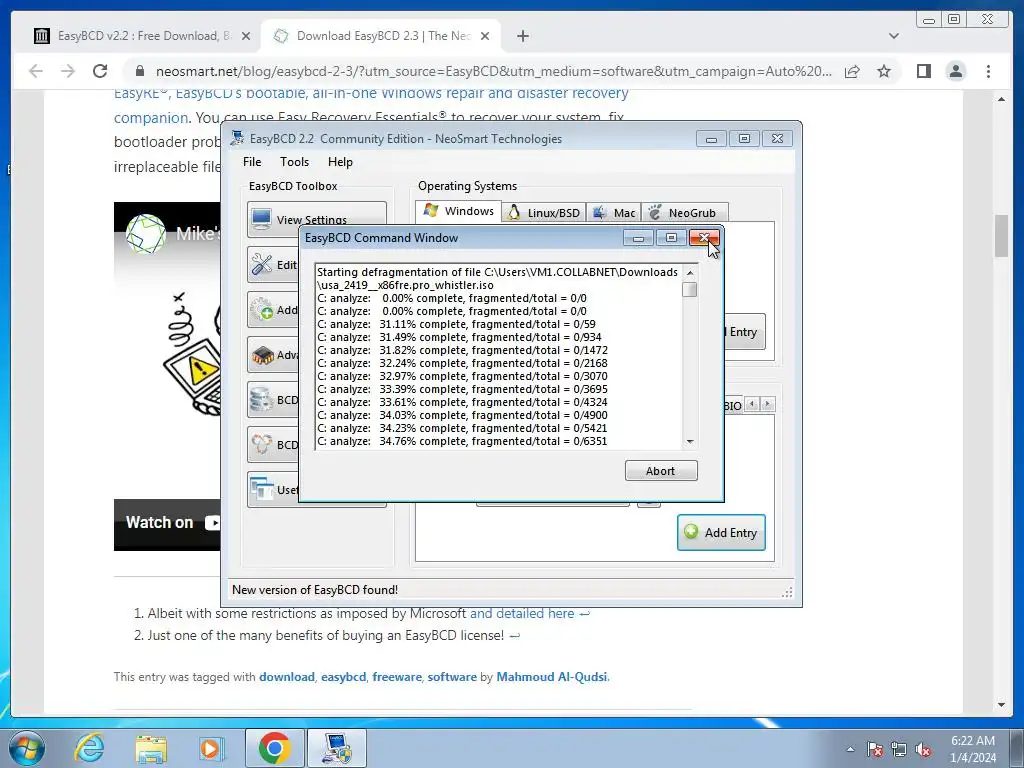
Task: Click the network tray icon
Action: point(899,749)
